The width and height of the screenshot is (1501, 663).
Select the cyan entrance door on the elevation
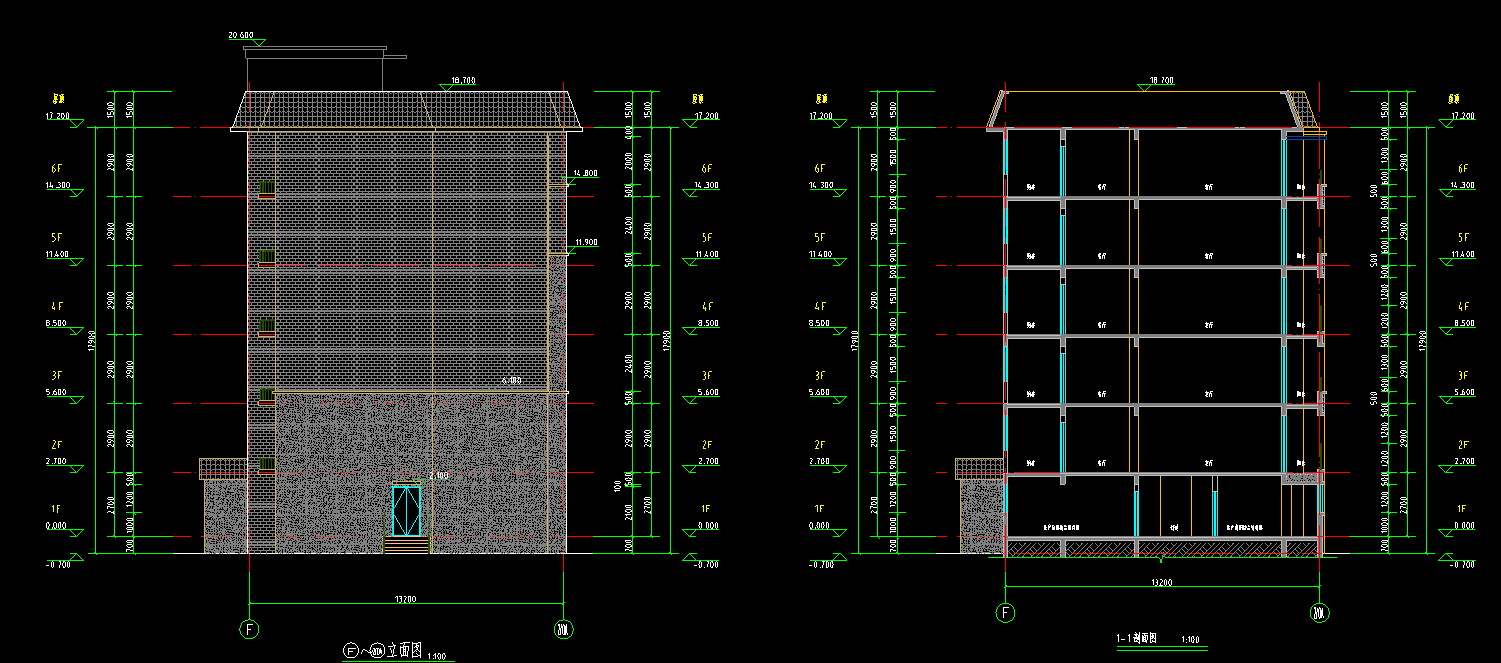[406, 510]
